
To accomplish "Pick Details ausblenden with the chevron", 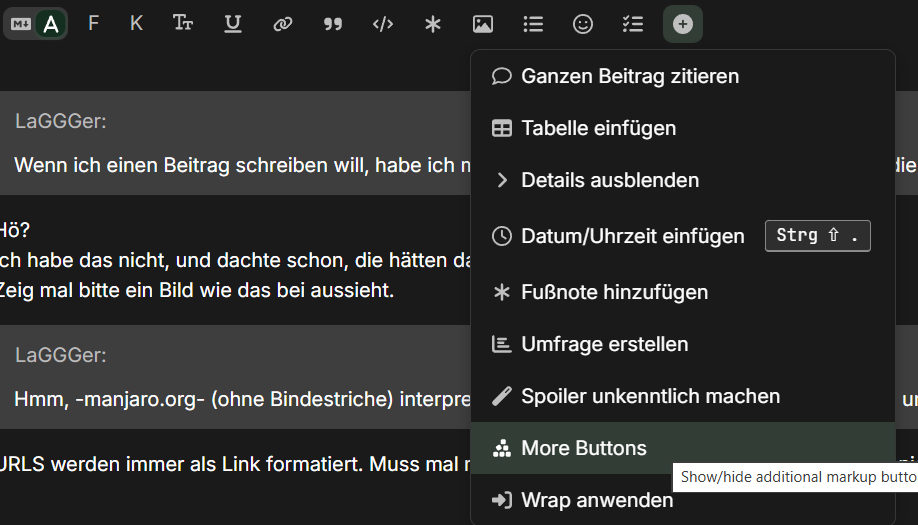I will coord(610,180).
